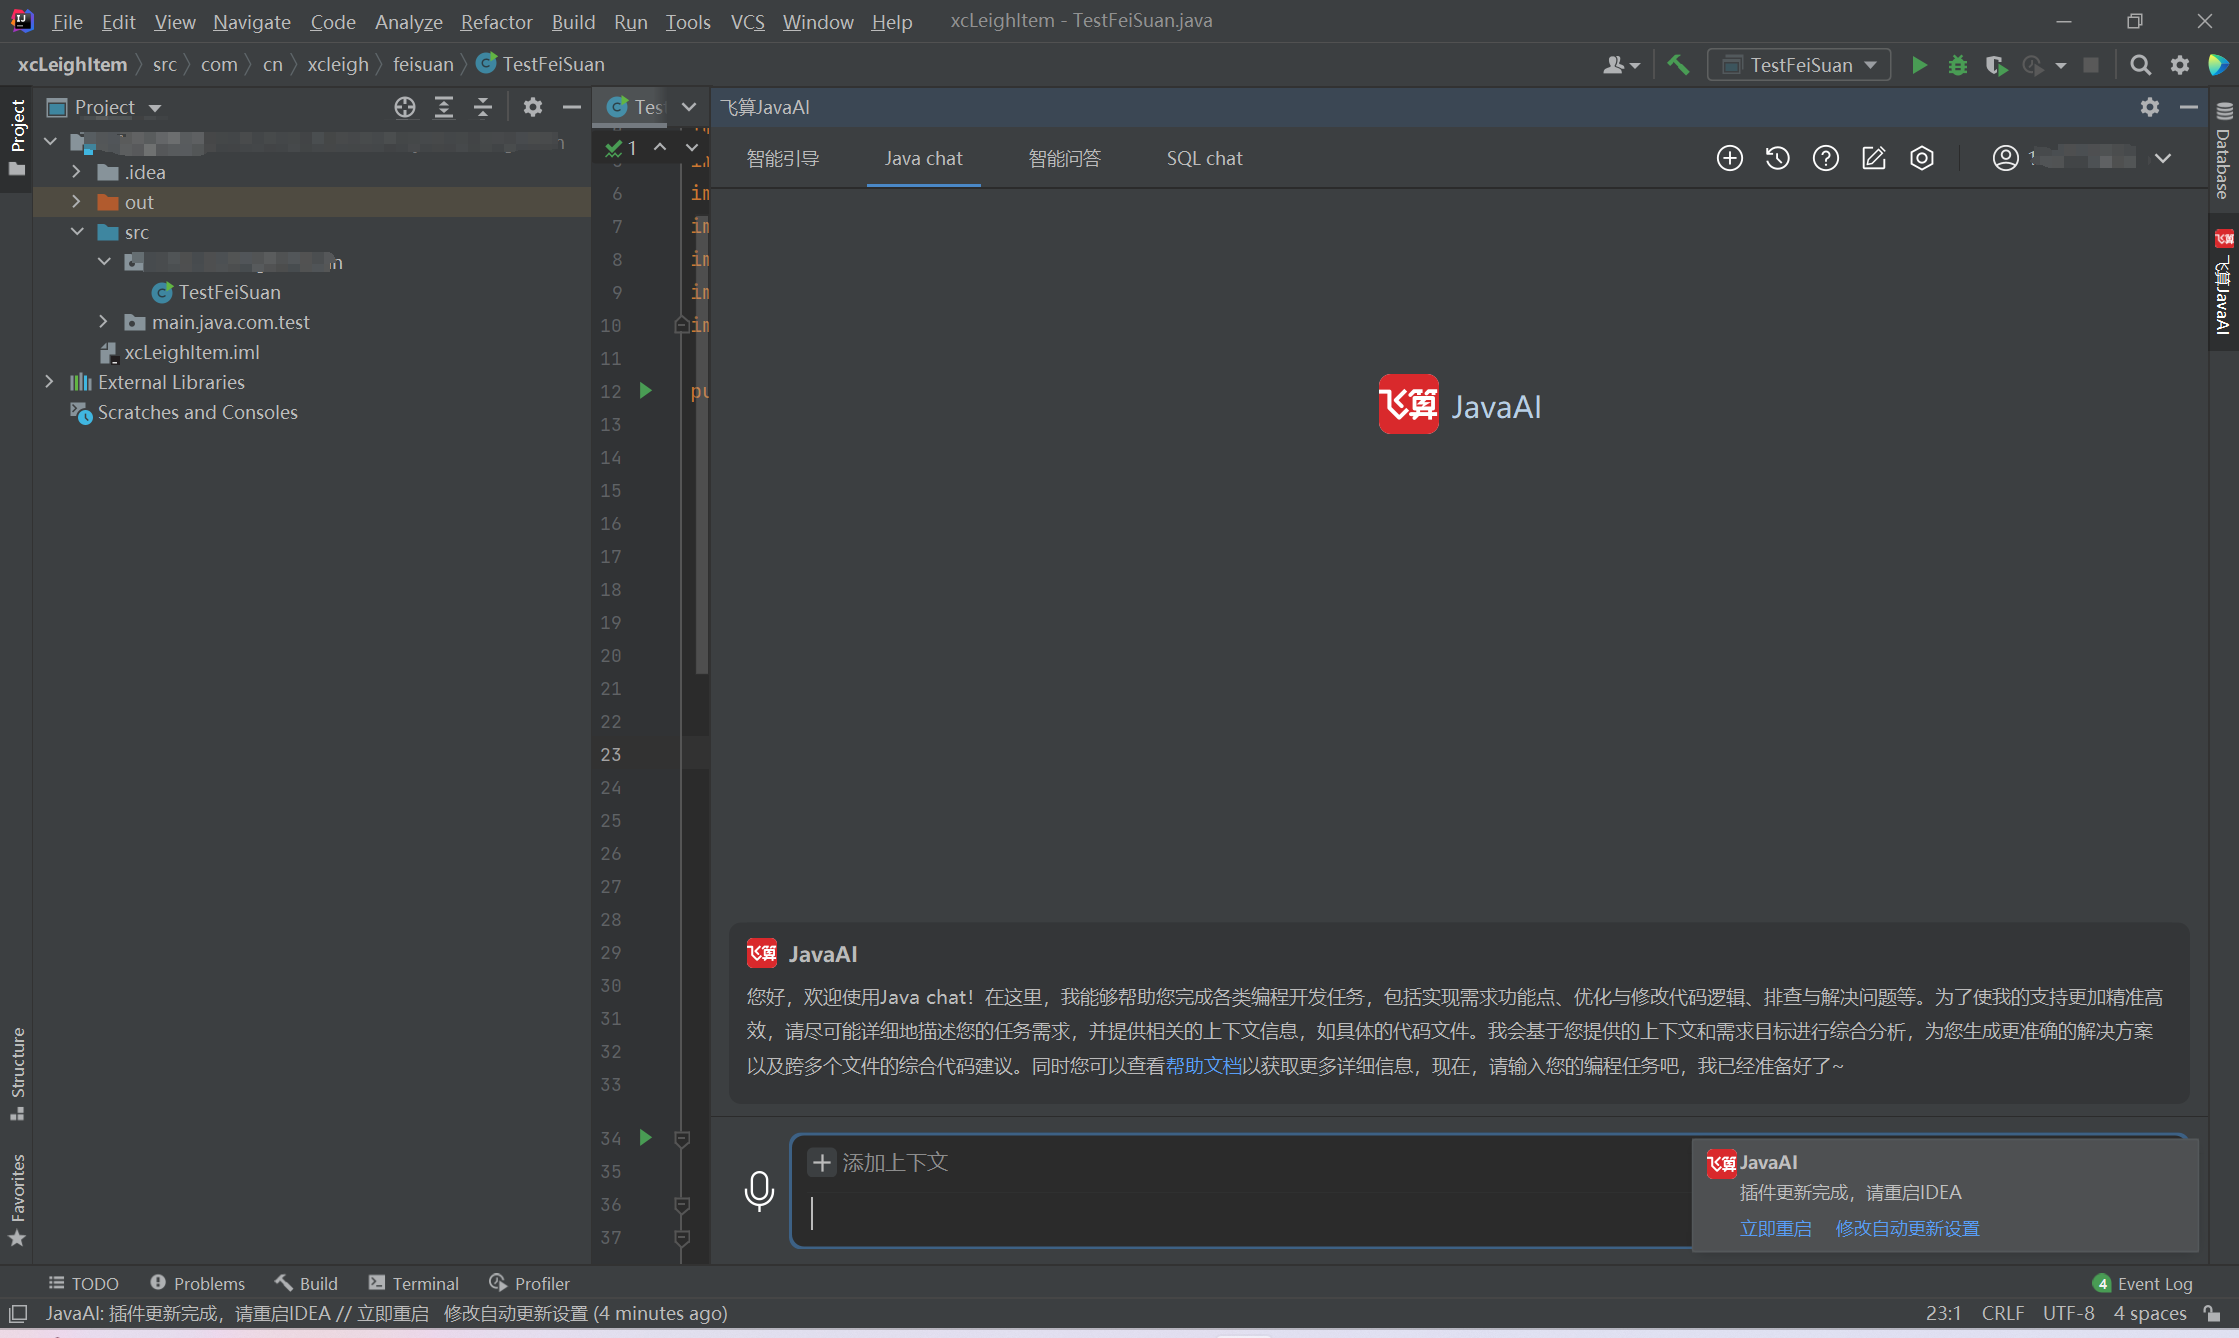The width and height of the screenshot is (2239, 1338).
Task: Run with coverage shield icon
Action: point(1995,65)
